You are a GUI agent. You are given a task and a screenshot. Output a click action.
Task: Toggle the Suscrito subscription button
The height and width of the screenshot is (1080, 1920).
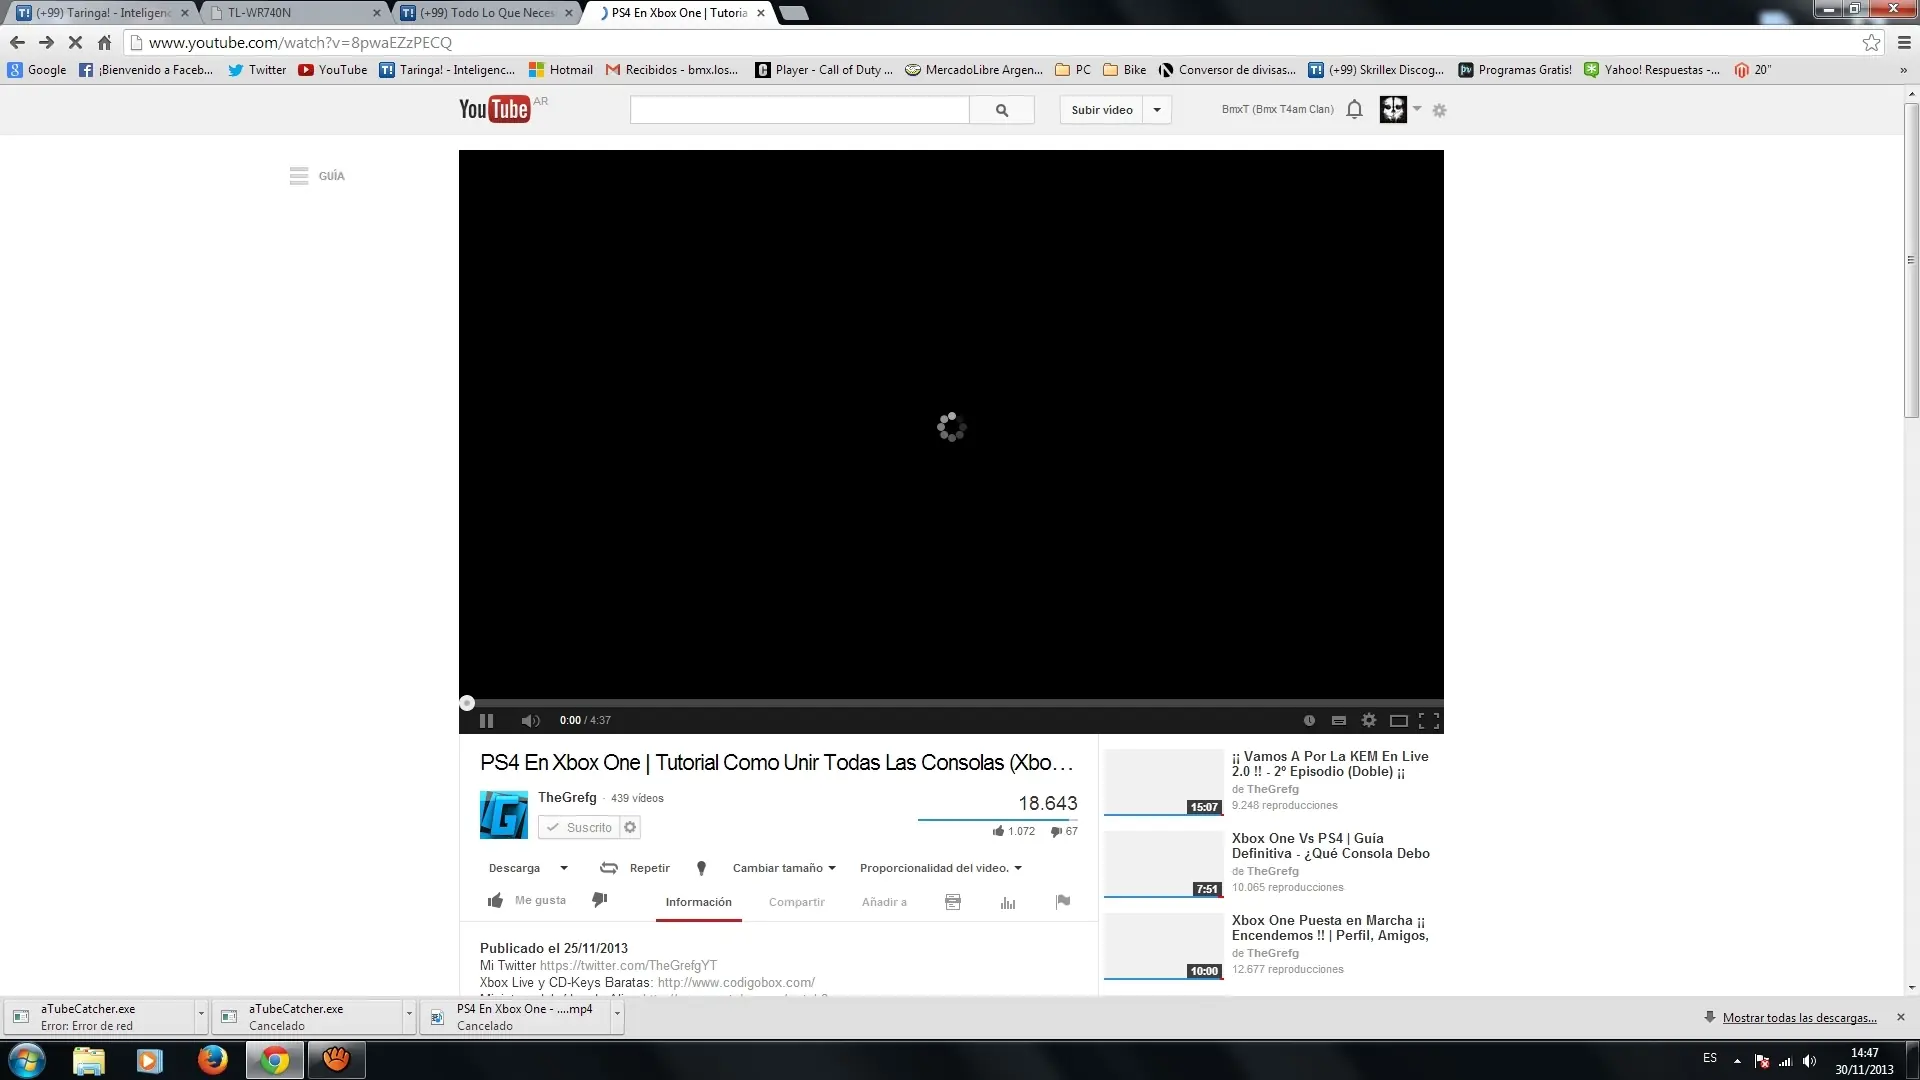coord(579,827)
